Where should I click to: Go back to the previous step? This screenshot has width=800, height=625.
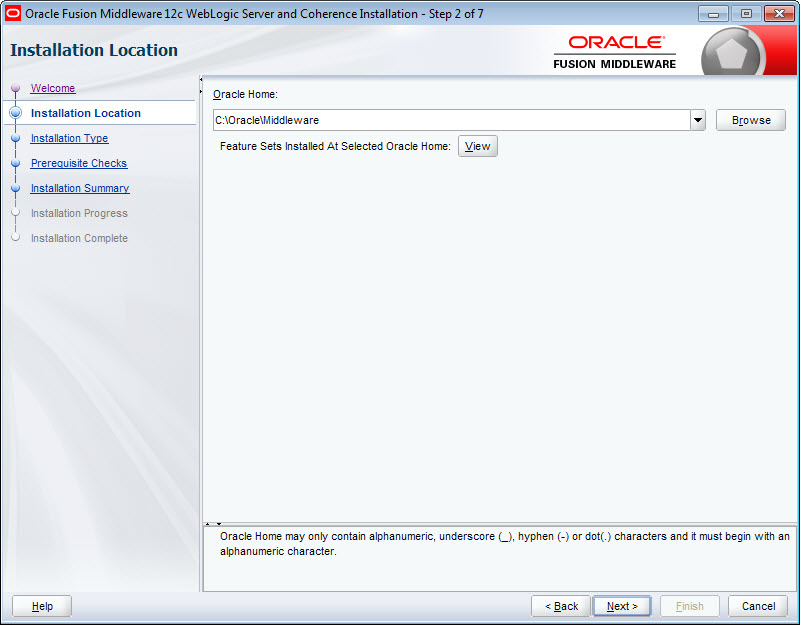tap(561, 606)
